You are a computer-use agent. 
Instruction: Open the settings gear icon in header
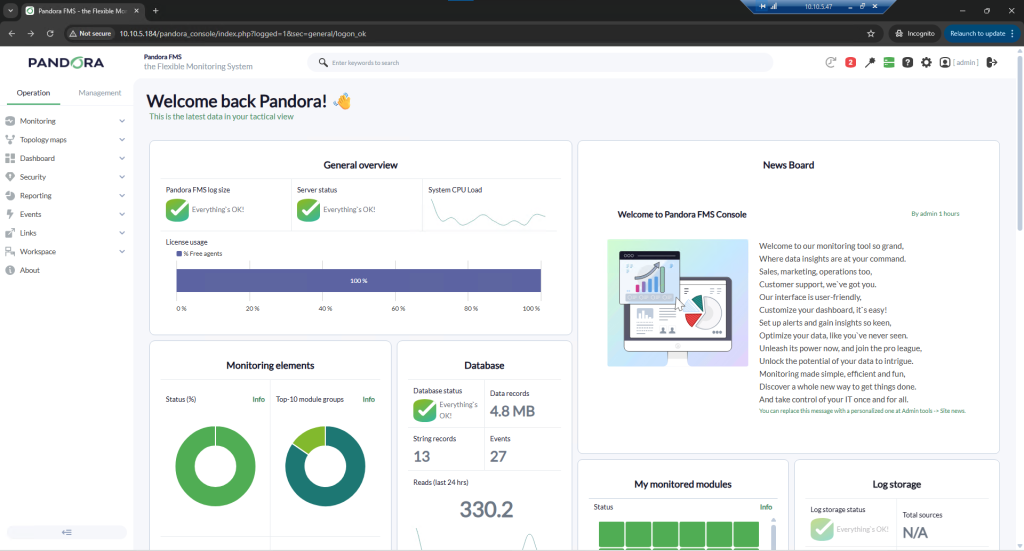tap(926, 63)
